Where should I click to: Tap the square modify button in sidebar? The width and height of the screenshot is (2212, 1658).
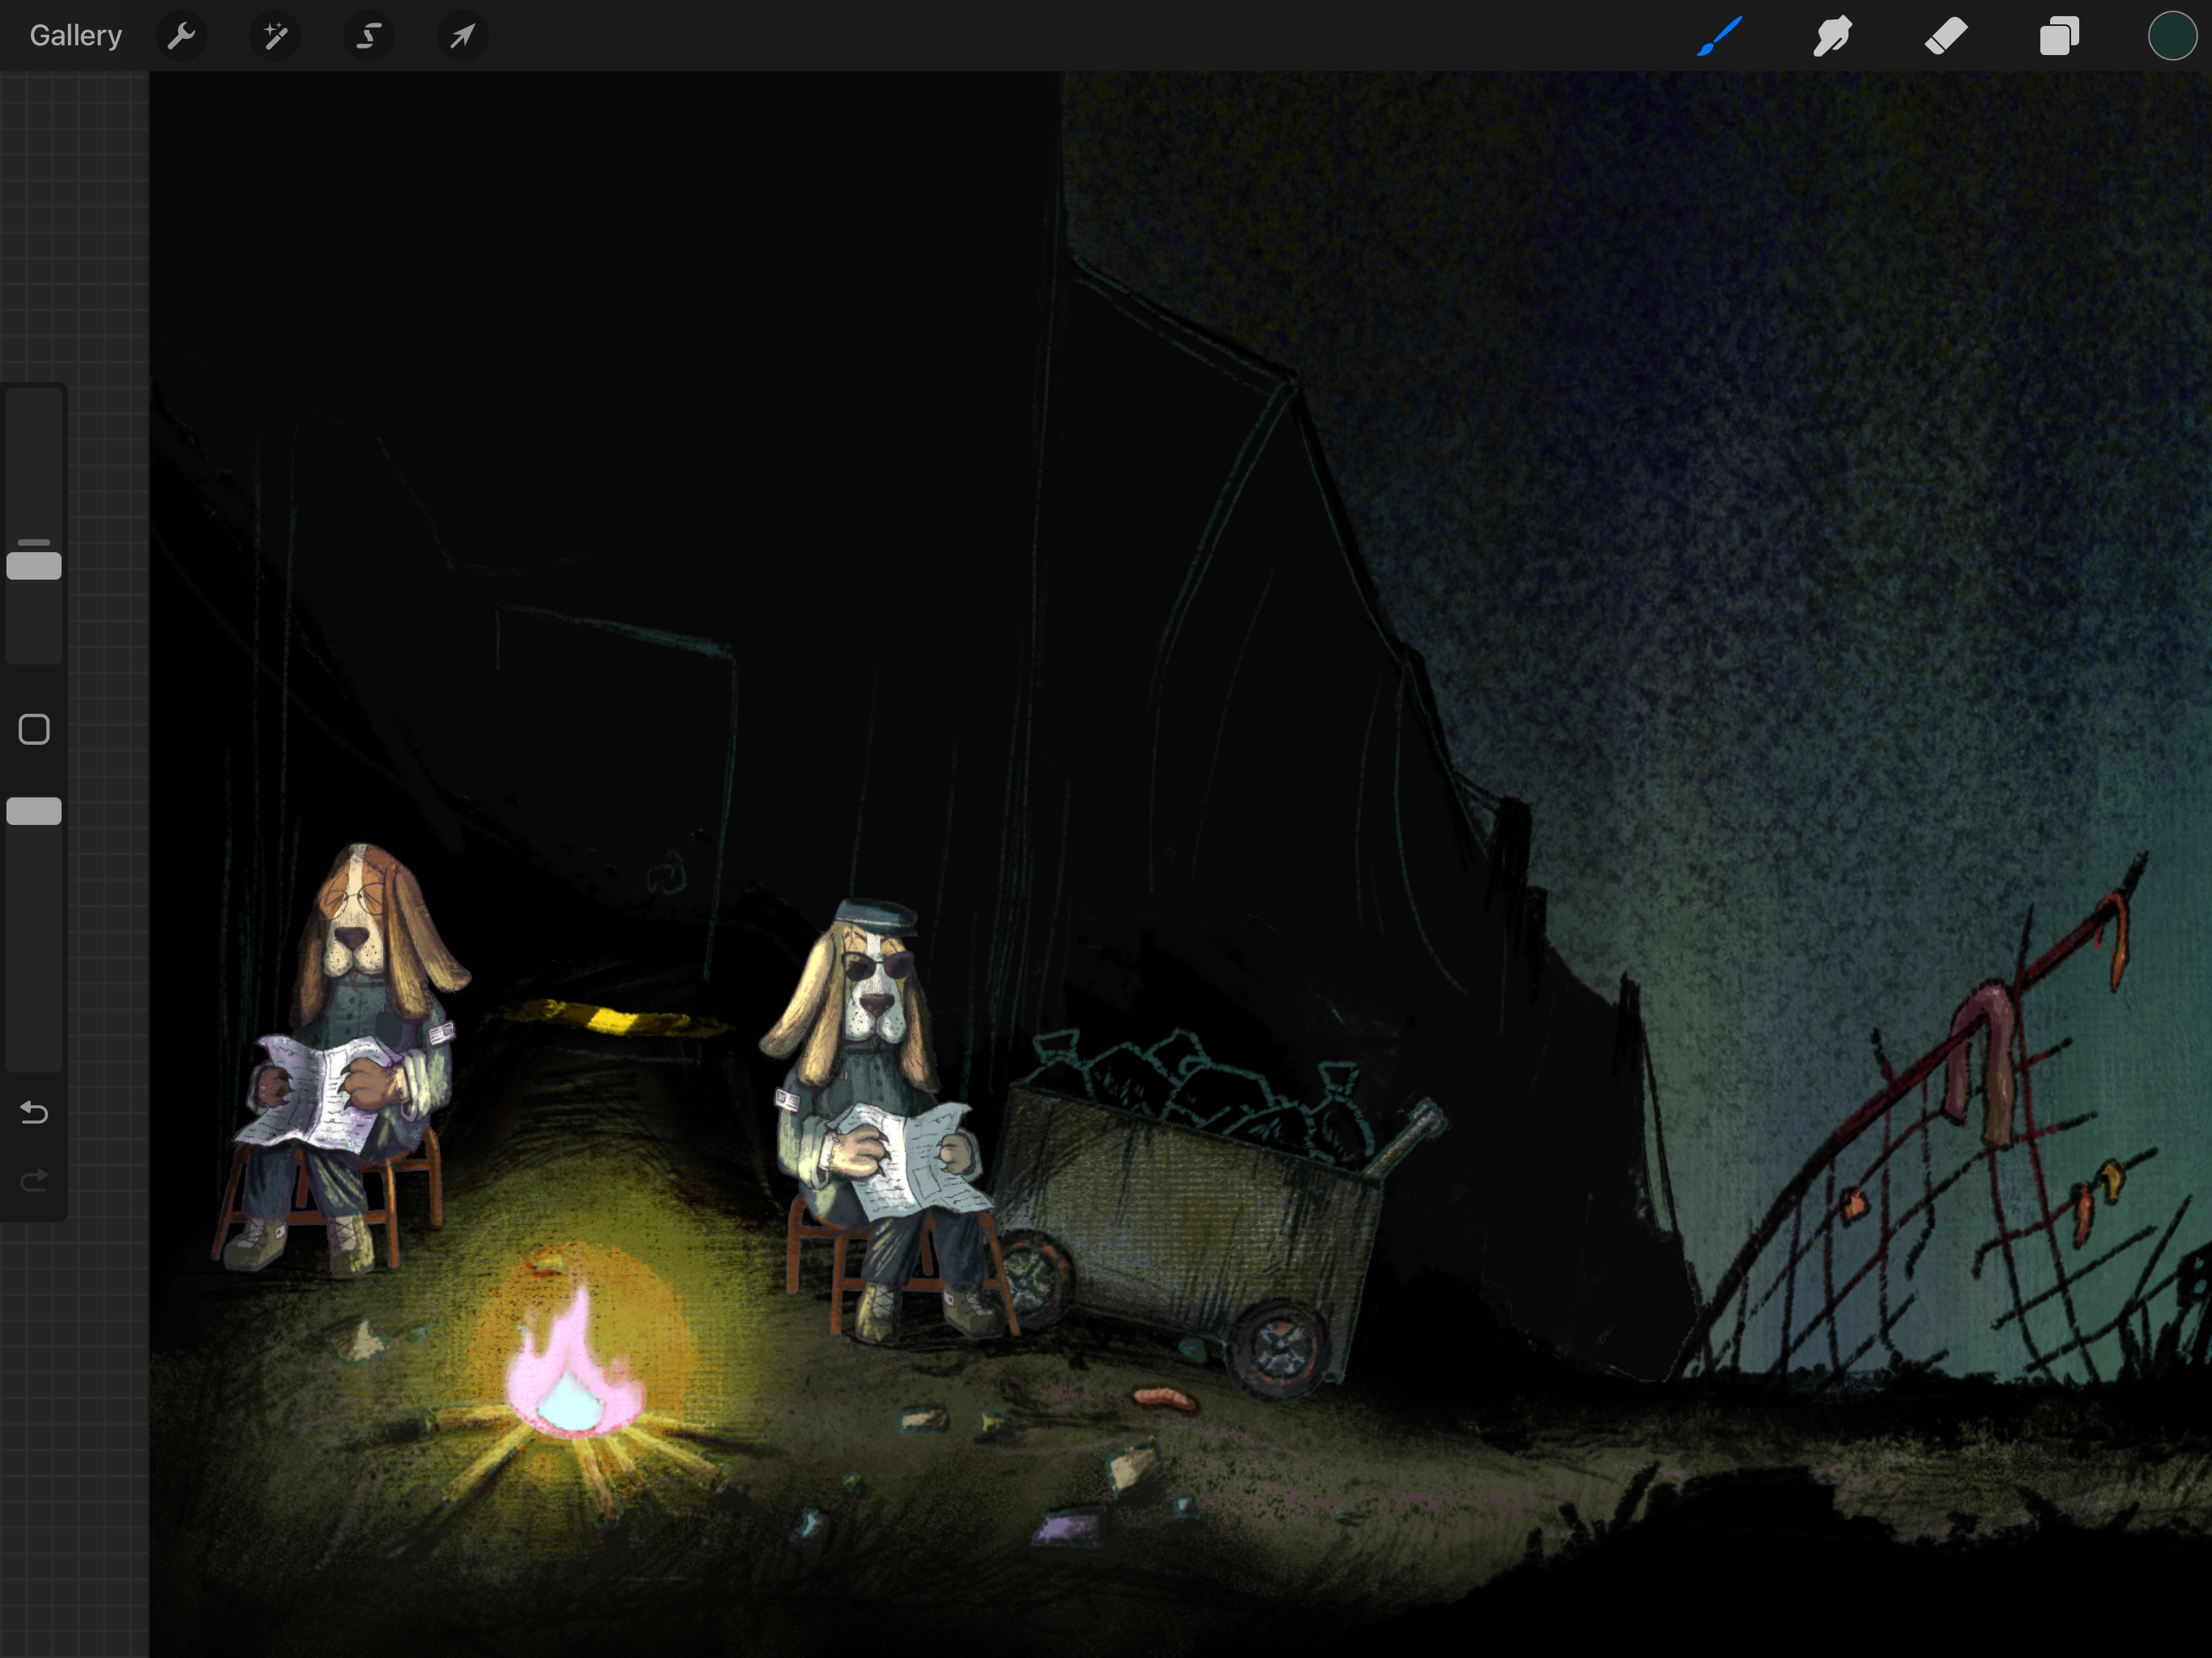(x=34, y=729)
